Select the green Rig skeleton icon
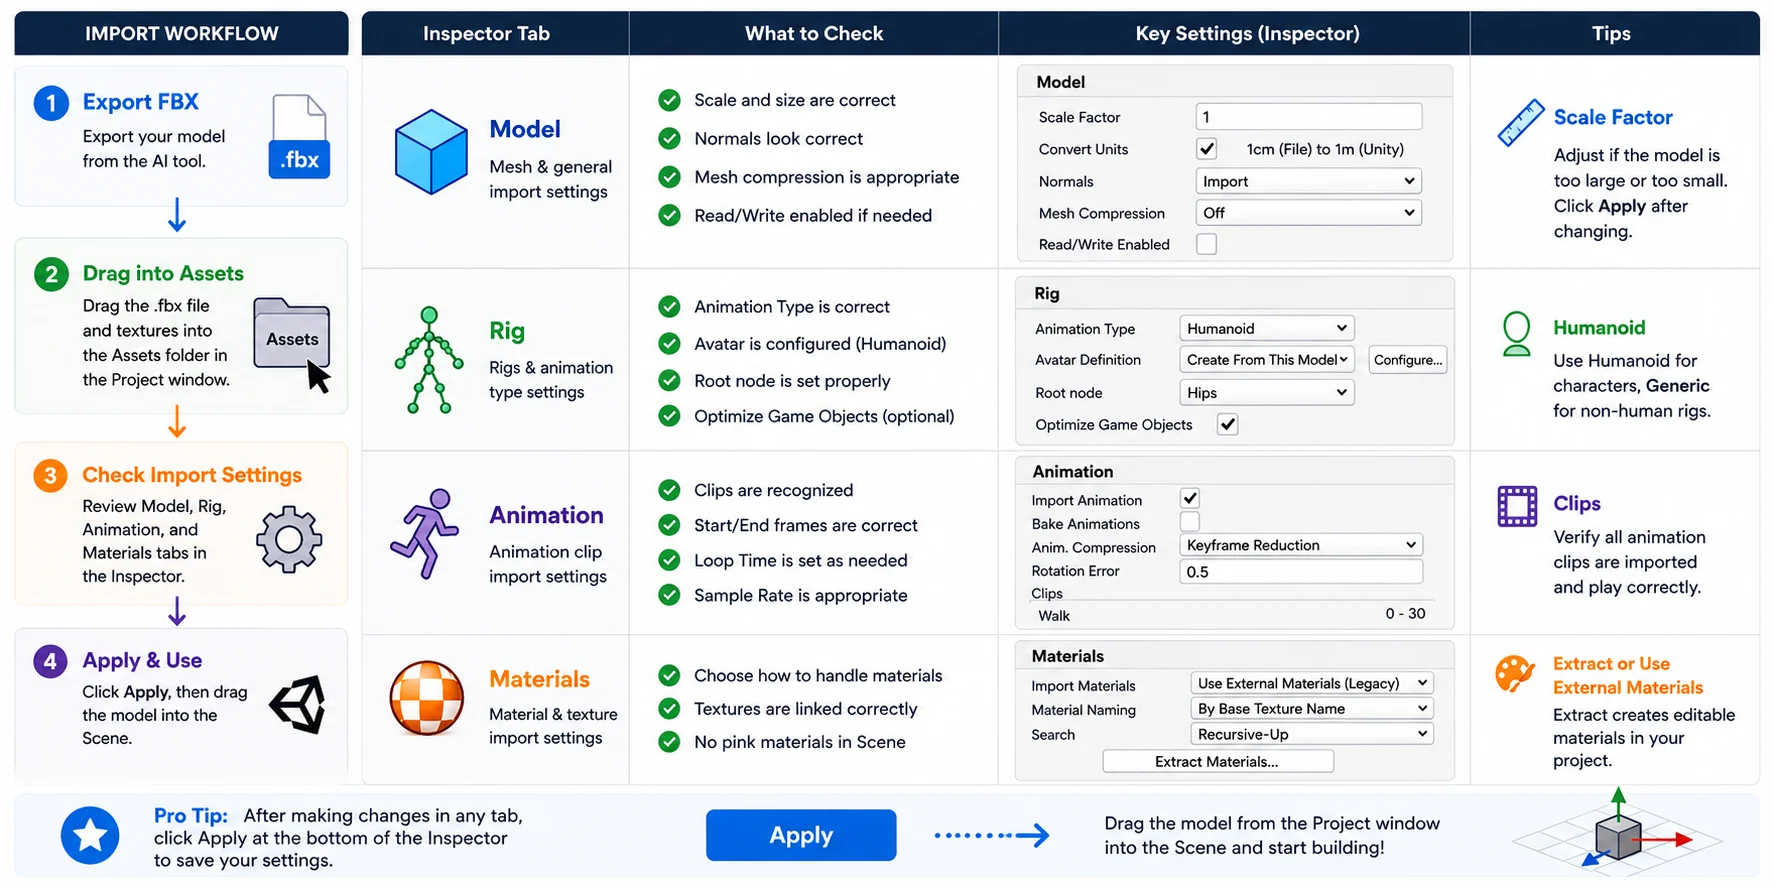Viewport: 1774px width, 887px height. pyautogui.click(x=429, y=360)
